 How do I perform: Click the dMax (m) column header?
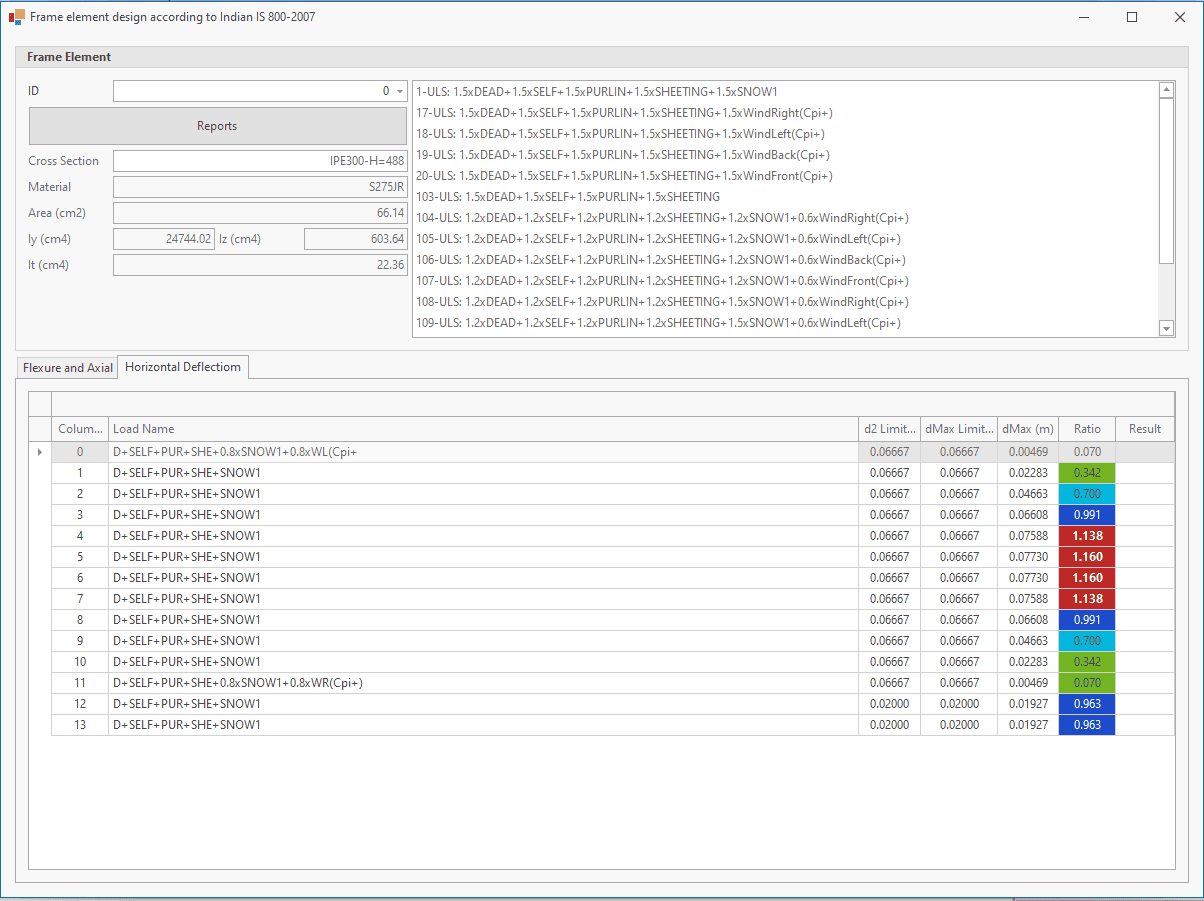click(x=1027, y=429)
